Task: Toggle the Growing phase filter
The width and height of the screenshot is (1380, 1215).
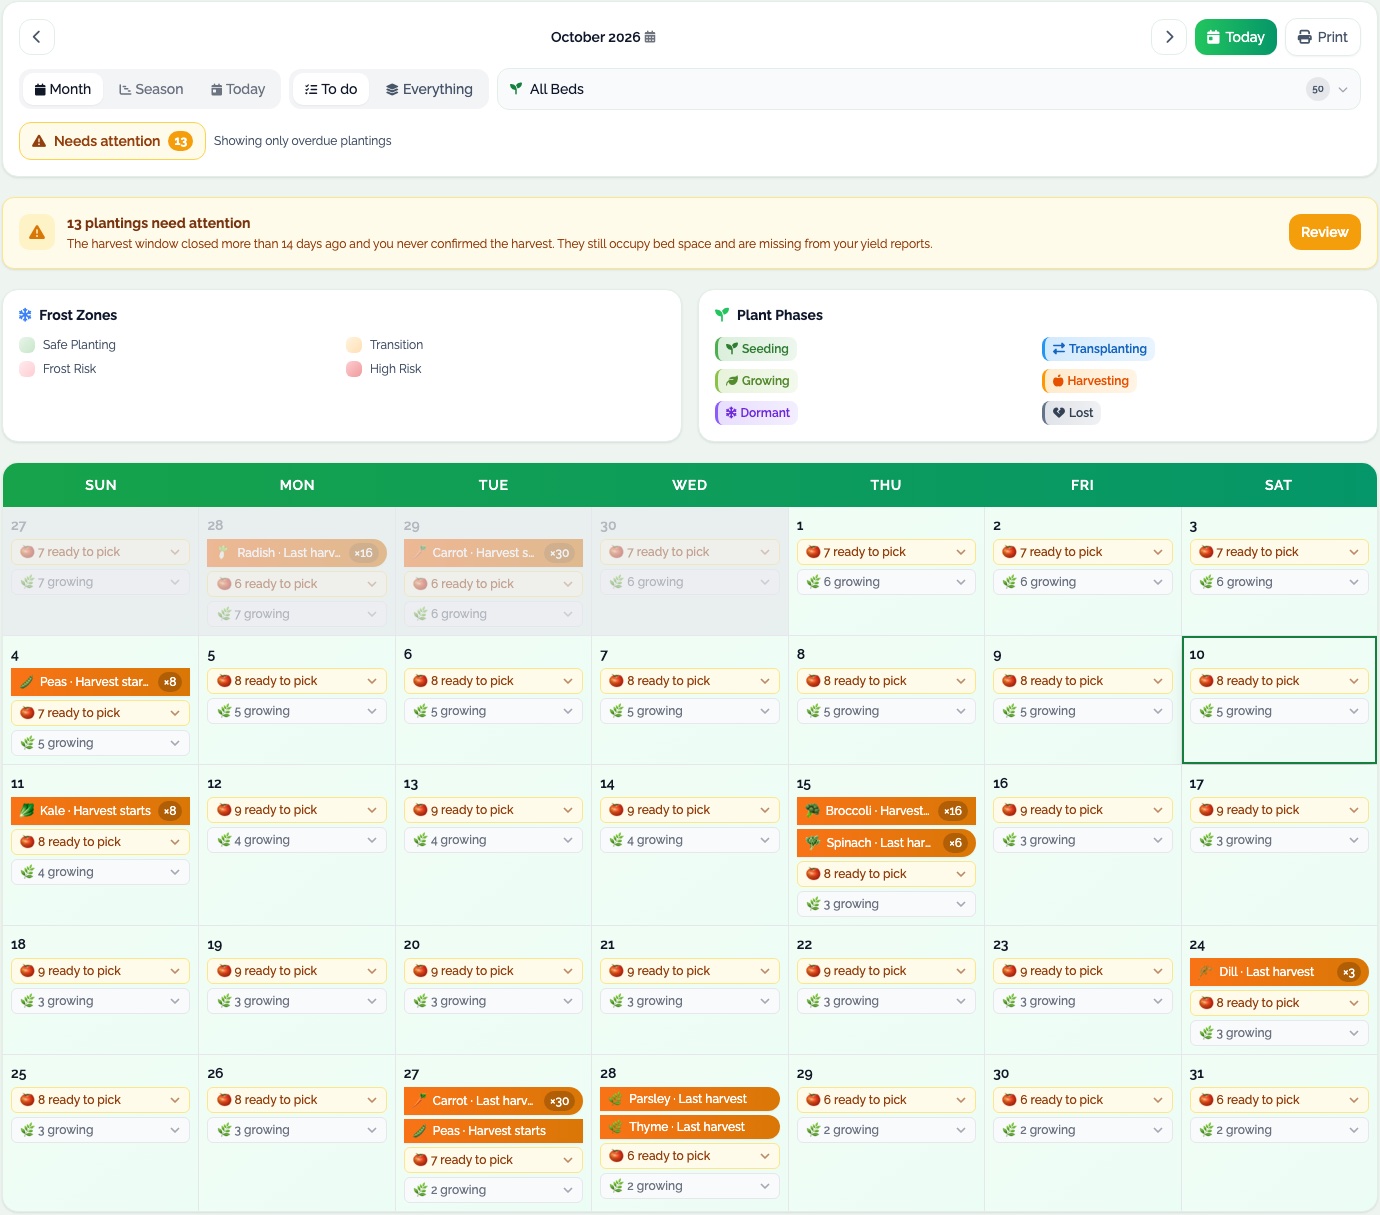Action: (x=757, y=381)
